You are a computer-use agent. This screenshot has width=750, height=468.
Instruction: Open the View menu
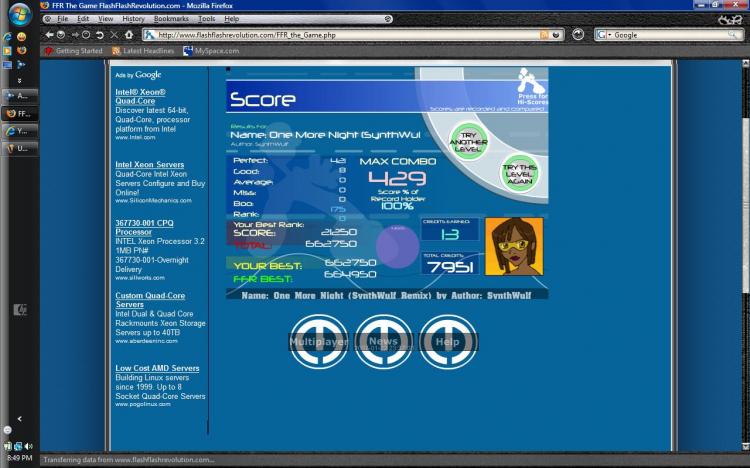click(x=105, y=19)
